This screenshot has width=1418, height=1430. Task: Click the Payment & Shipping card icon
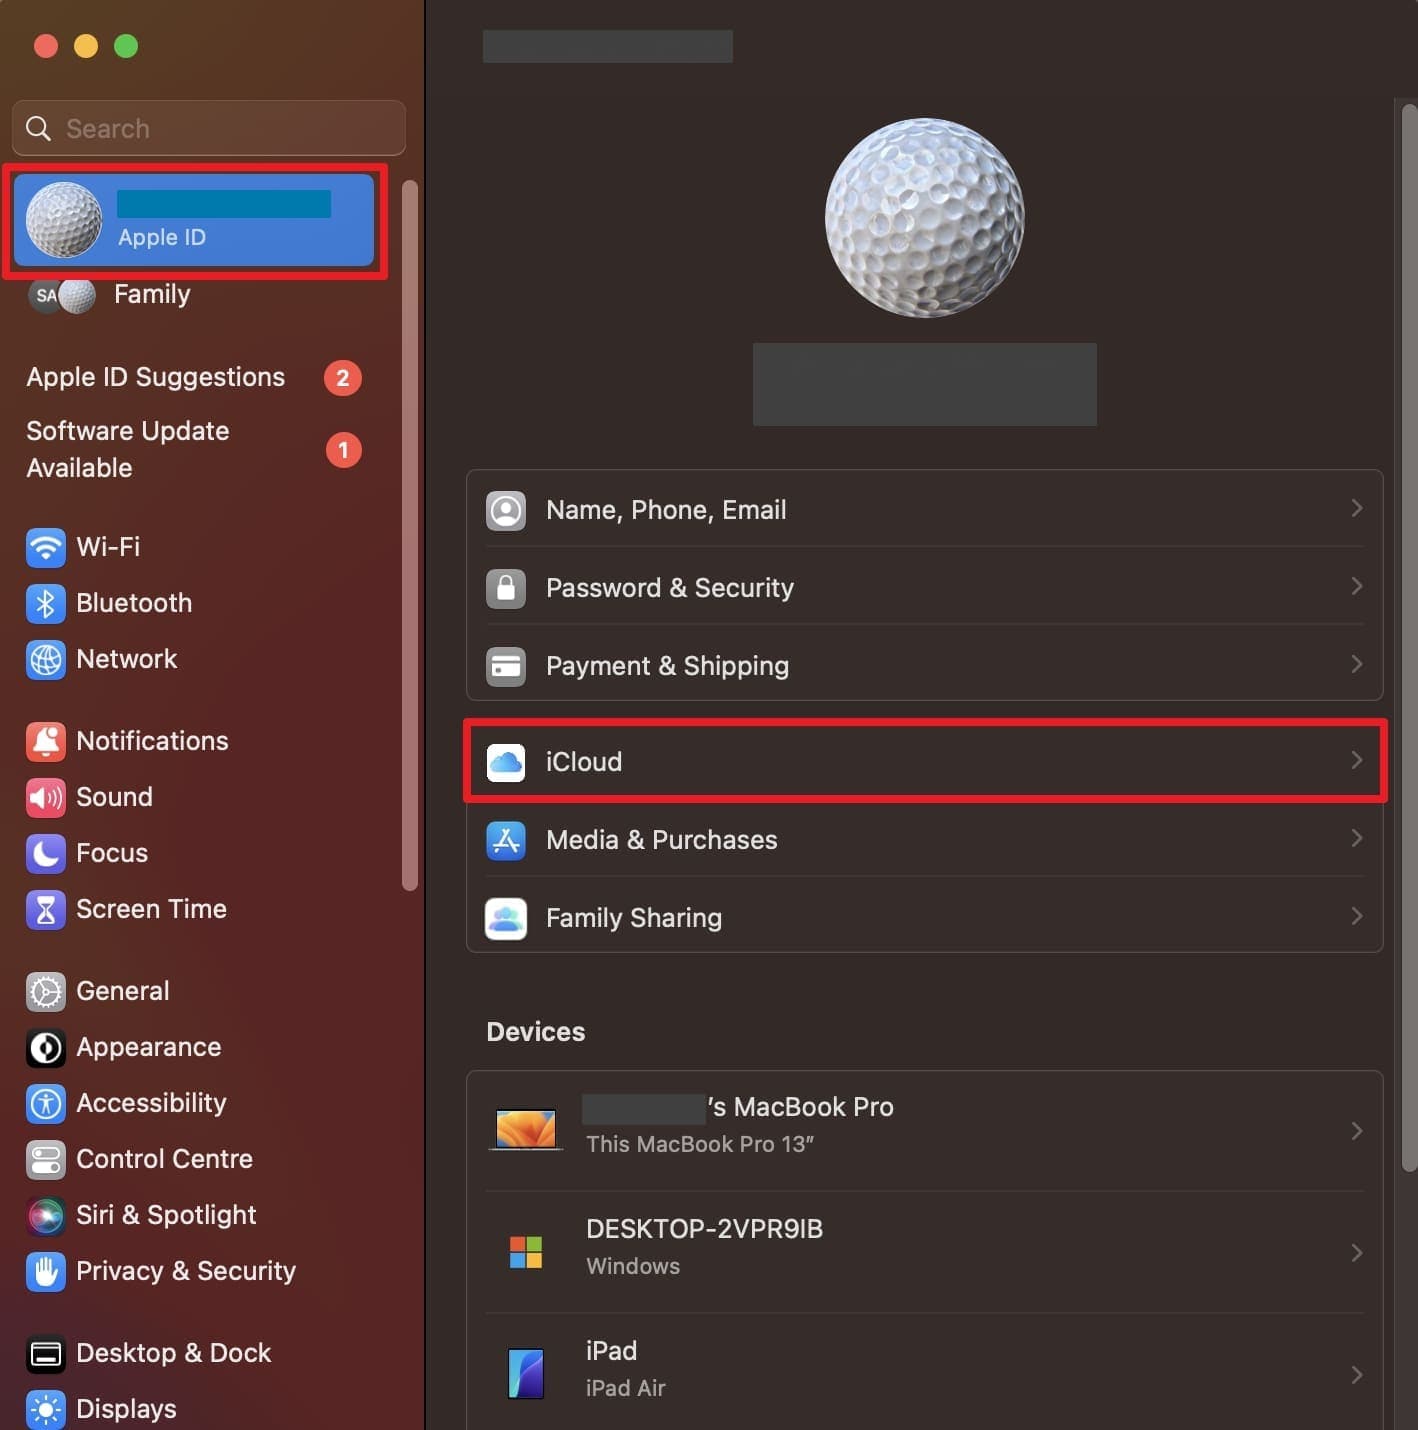506,666
